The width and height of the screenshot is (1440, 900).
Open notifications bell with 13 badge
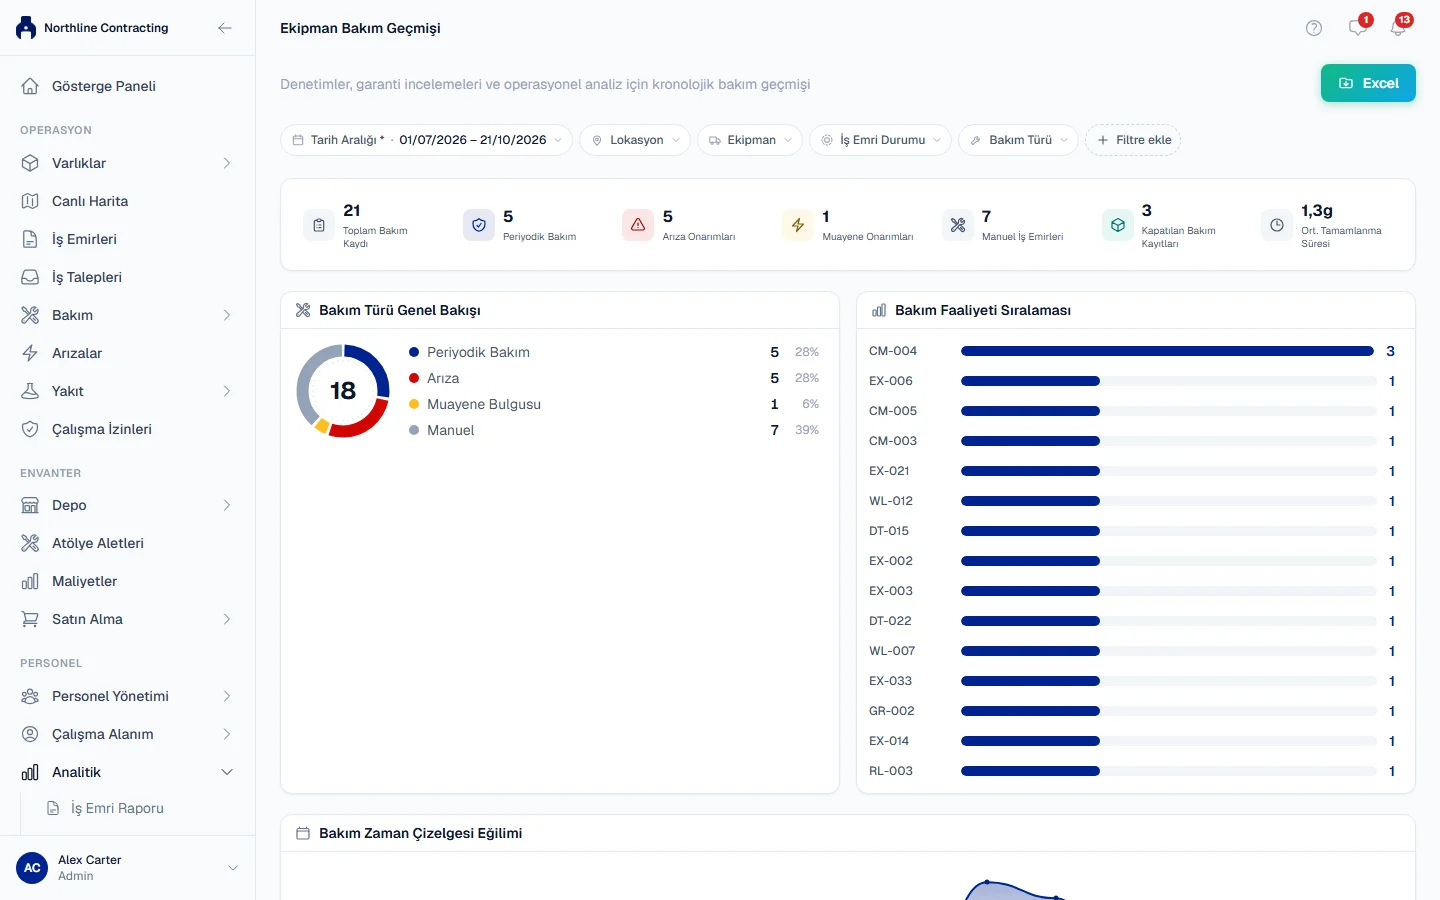tap(1398, 27)
